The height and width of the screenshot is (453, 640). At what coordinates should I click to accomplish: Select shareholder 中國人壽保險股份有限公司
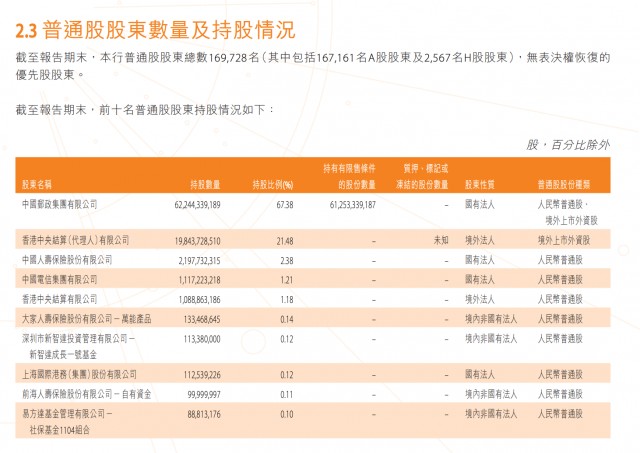tap(67, 260)
